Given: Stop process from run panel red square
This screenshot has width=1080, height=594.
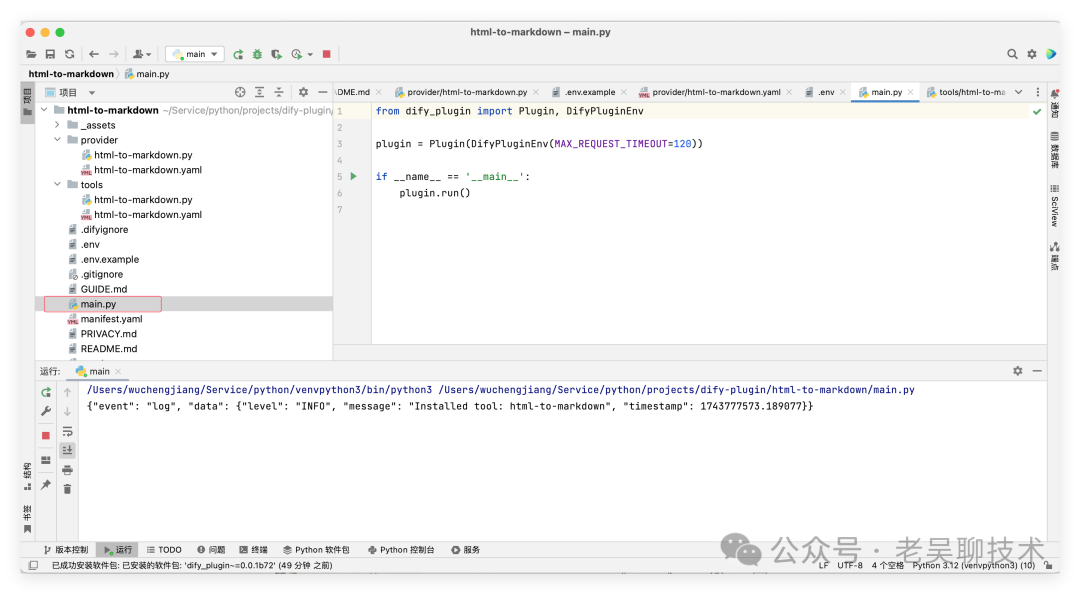Looking at the screenshot, I should click(x=46, y=436).
